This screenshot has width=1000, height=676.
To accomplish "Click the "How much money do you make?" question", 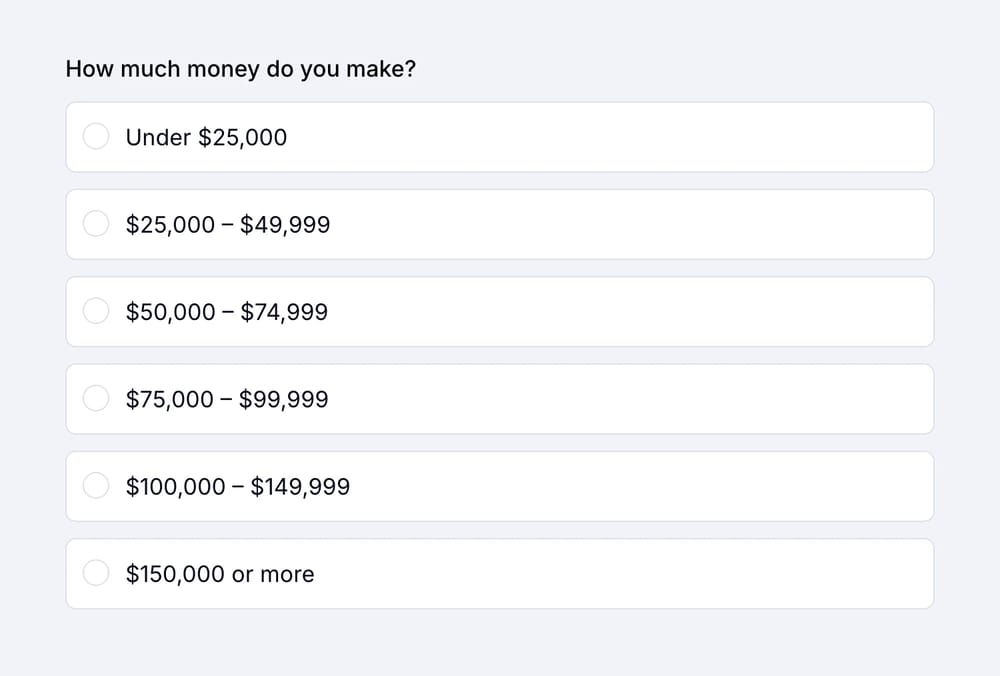I will coord(240,70).
